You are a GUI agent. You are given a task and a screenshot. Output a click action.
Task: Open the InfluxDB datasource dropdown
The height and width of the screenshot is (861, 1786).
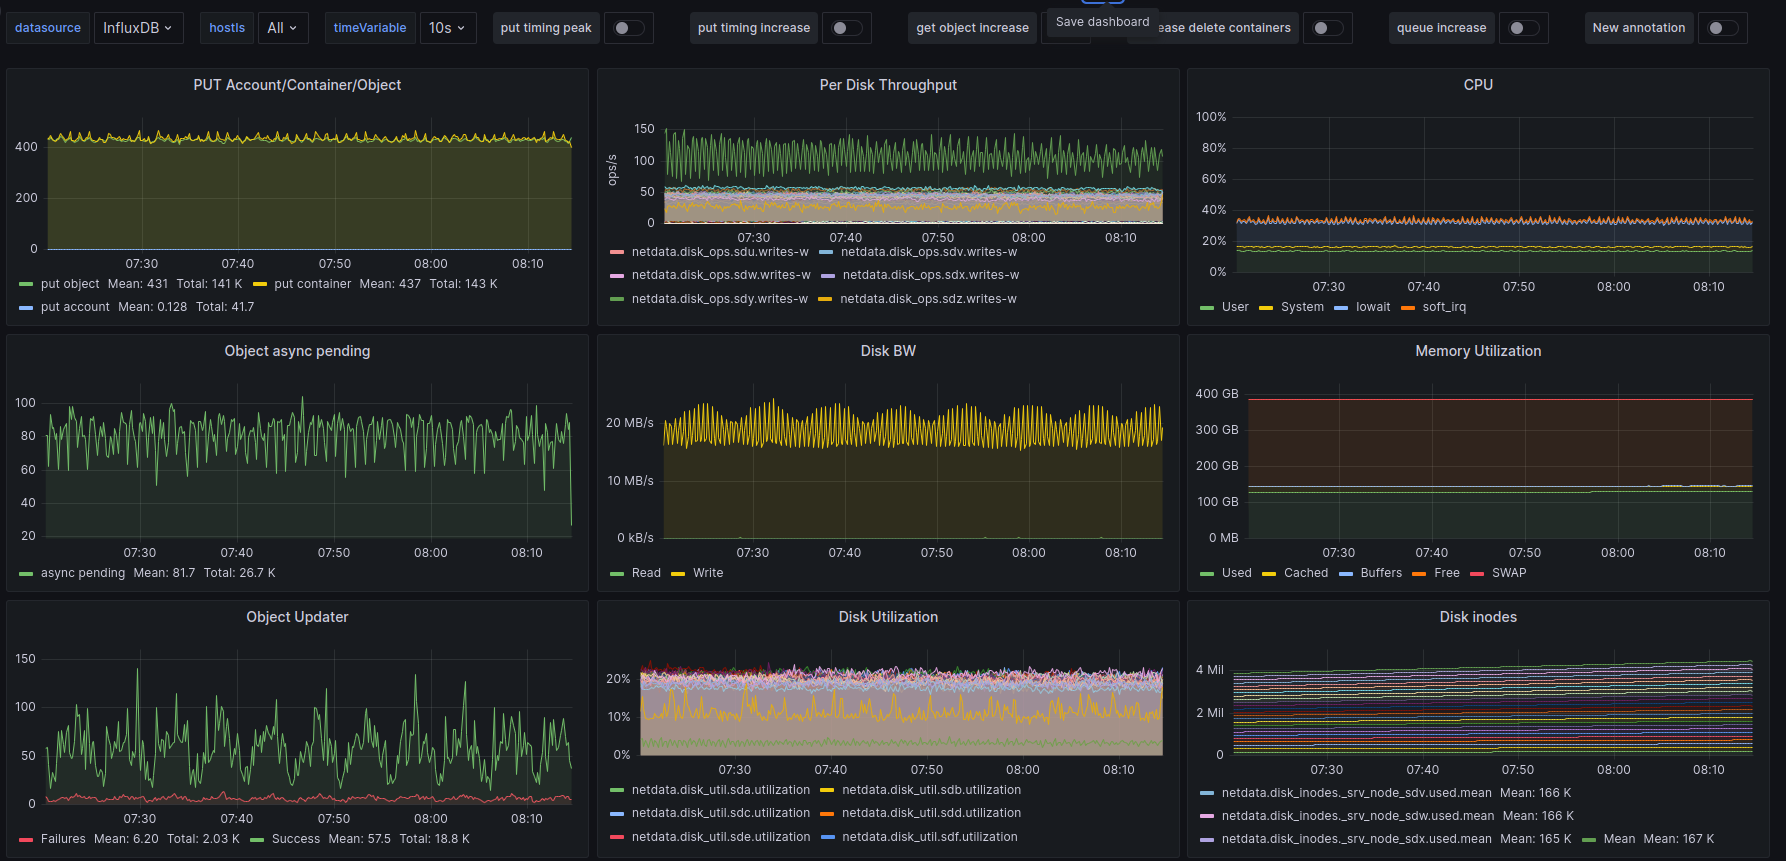coord(137,28)
